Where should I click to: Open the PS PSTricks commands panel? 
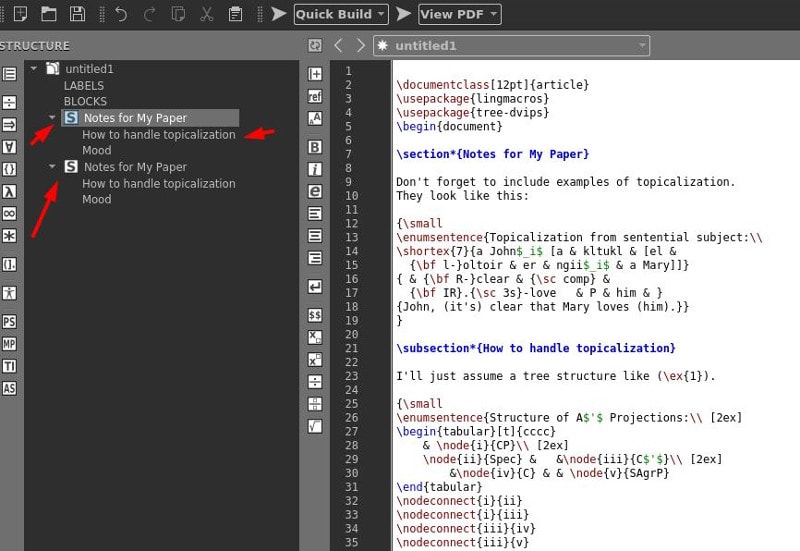click(9, 321)
